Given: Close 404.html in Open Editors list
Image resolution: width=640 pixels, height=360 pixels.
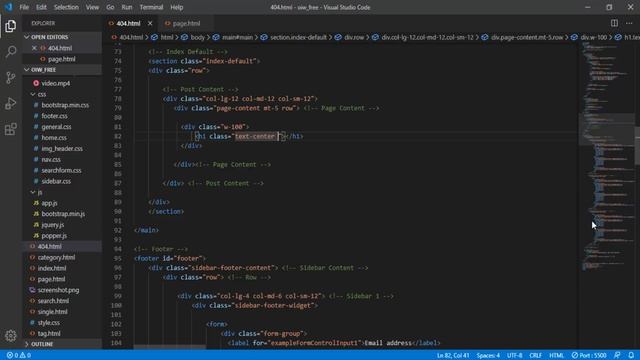Looking at the screenshot, I should [x=34, y=48].
